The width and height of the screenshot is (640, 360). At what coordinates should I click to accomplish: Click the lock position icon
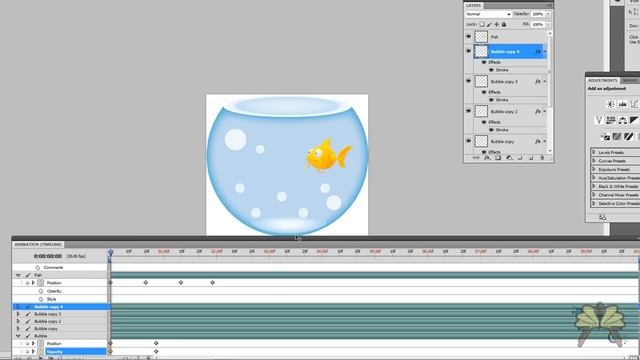(496, 24)
